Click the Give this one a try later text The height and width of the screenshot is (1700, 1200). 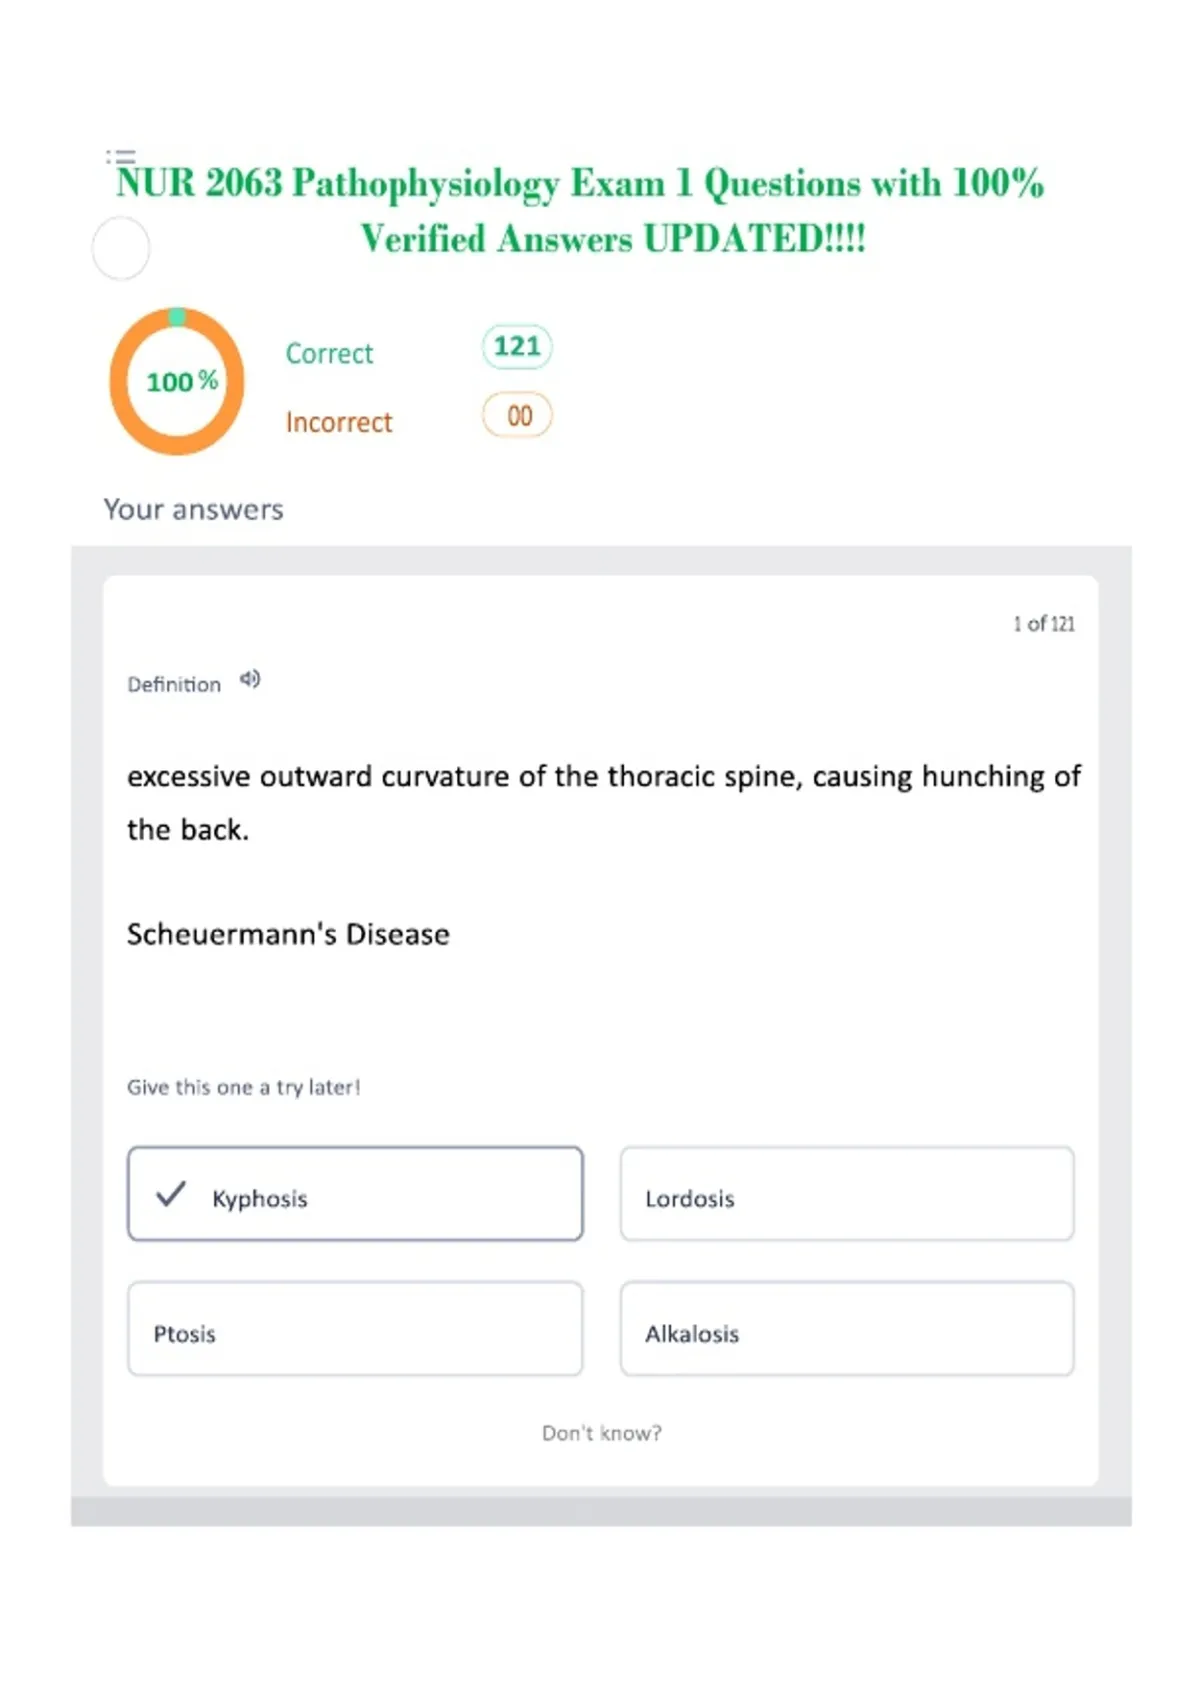(244, 1087)
